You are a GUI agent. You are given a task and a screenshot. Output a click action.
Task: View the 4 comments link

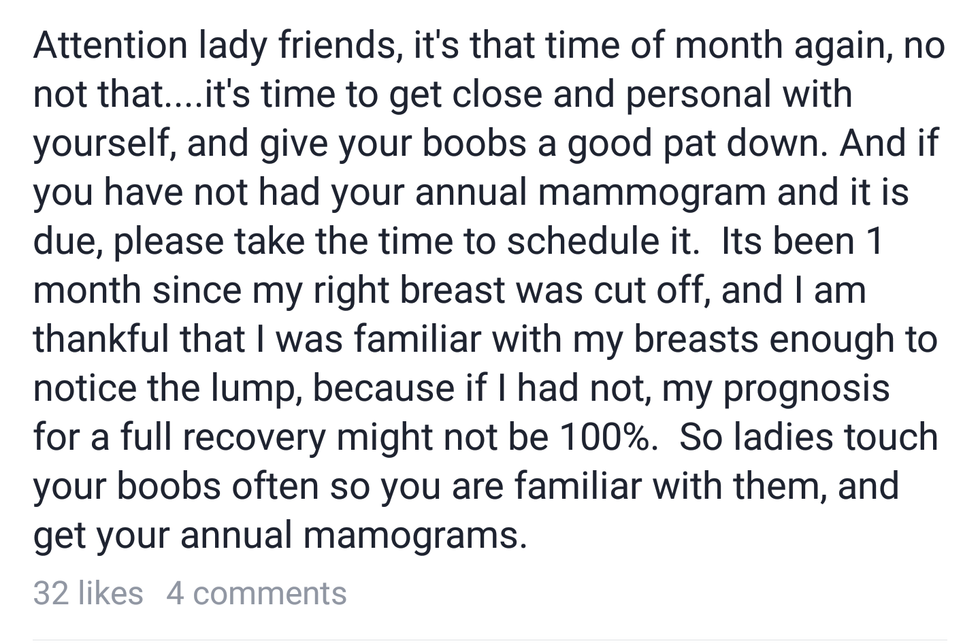(256, 593)
